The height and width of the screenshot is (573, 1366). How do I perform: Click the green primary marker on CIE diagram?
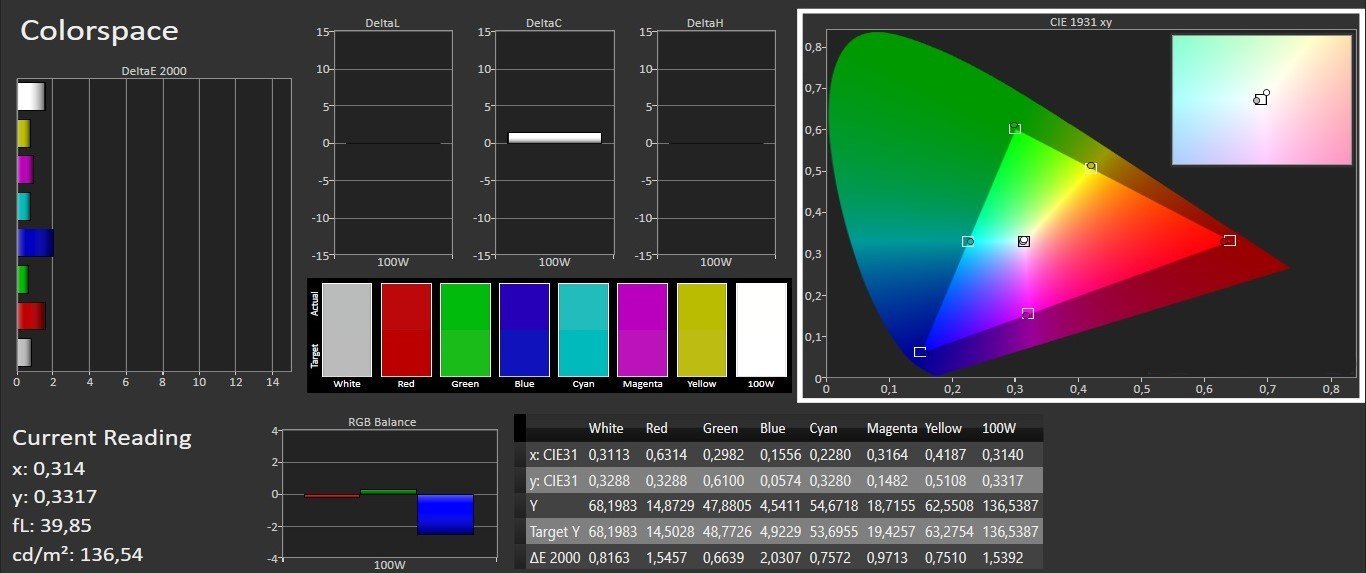[x=1015, y=128]
